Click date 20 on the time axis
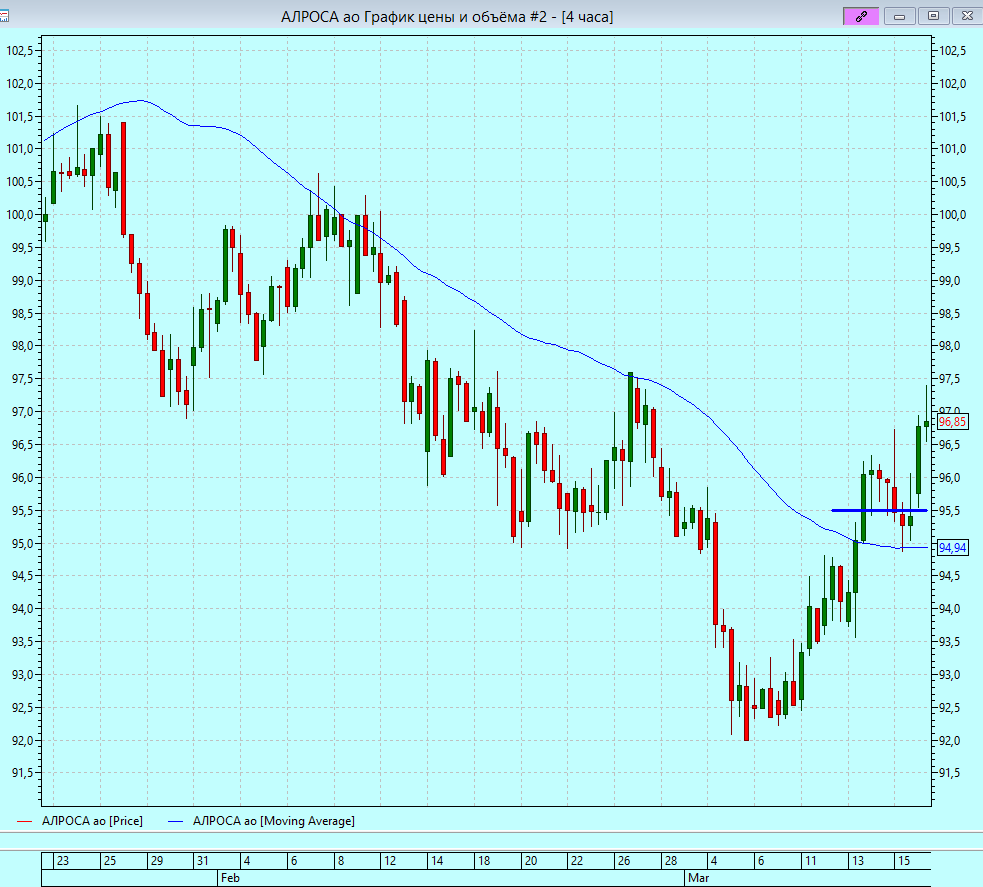983x887 pixels. [531, 861]
